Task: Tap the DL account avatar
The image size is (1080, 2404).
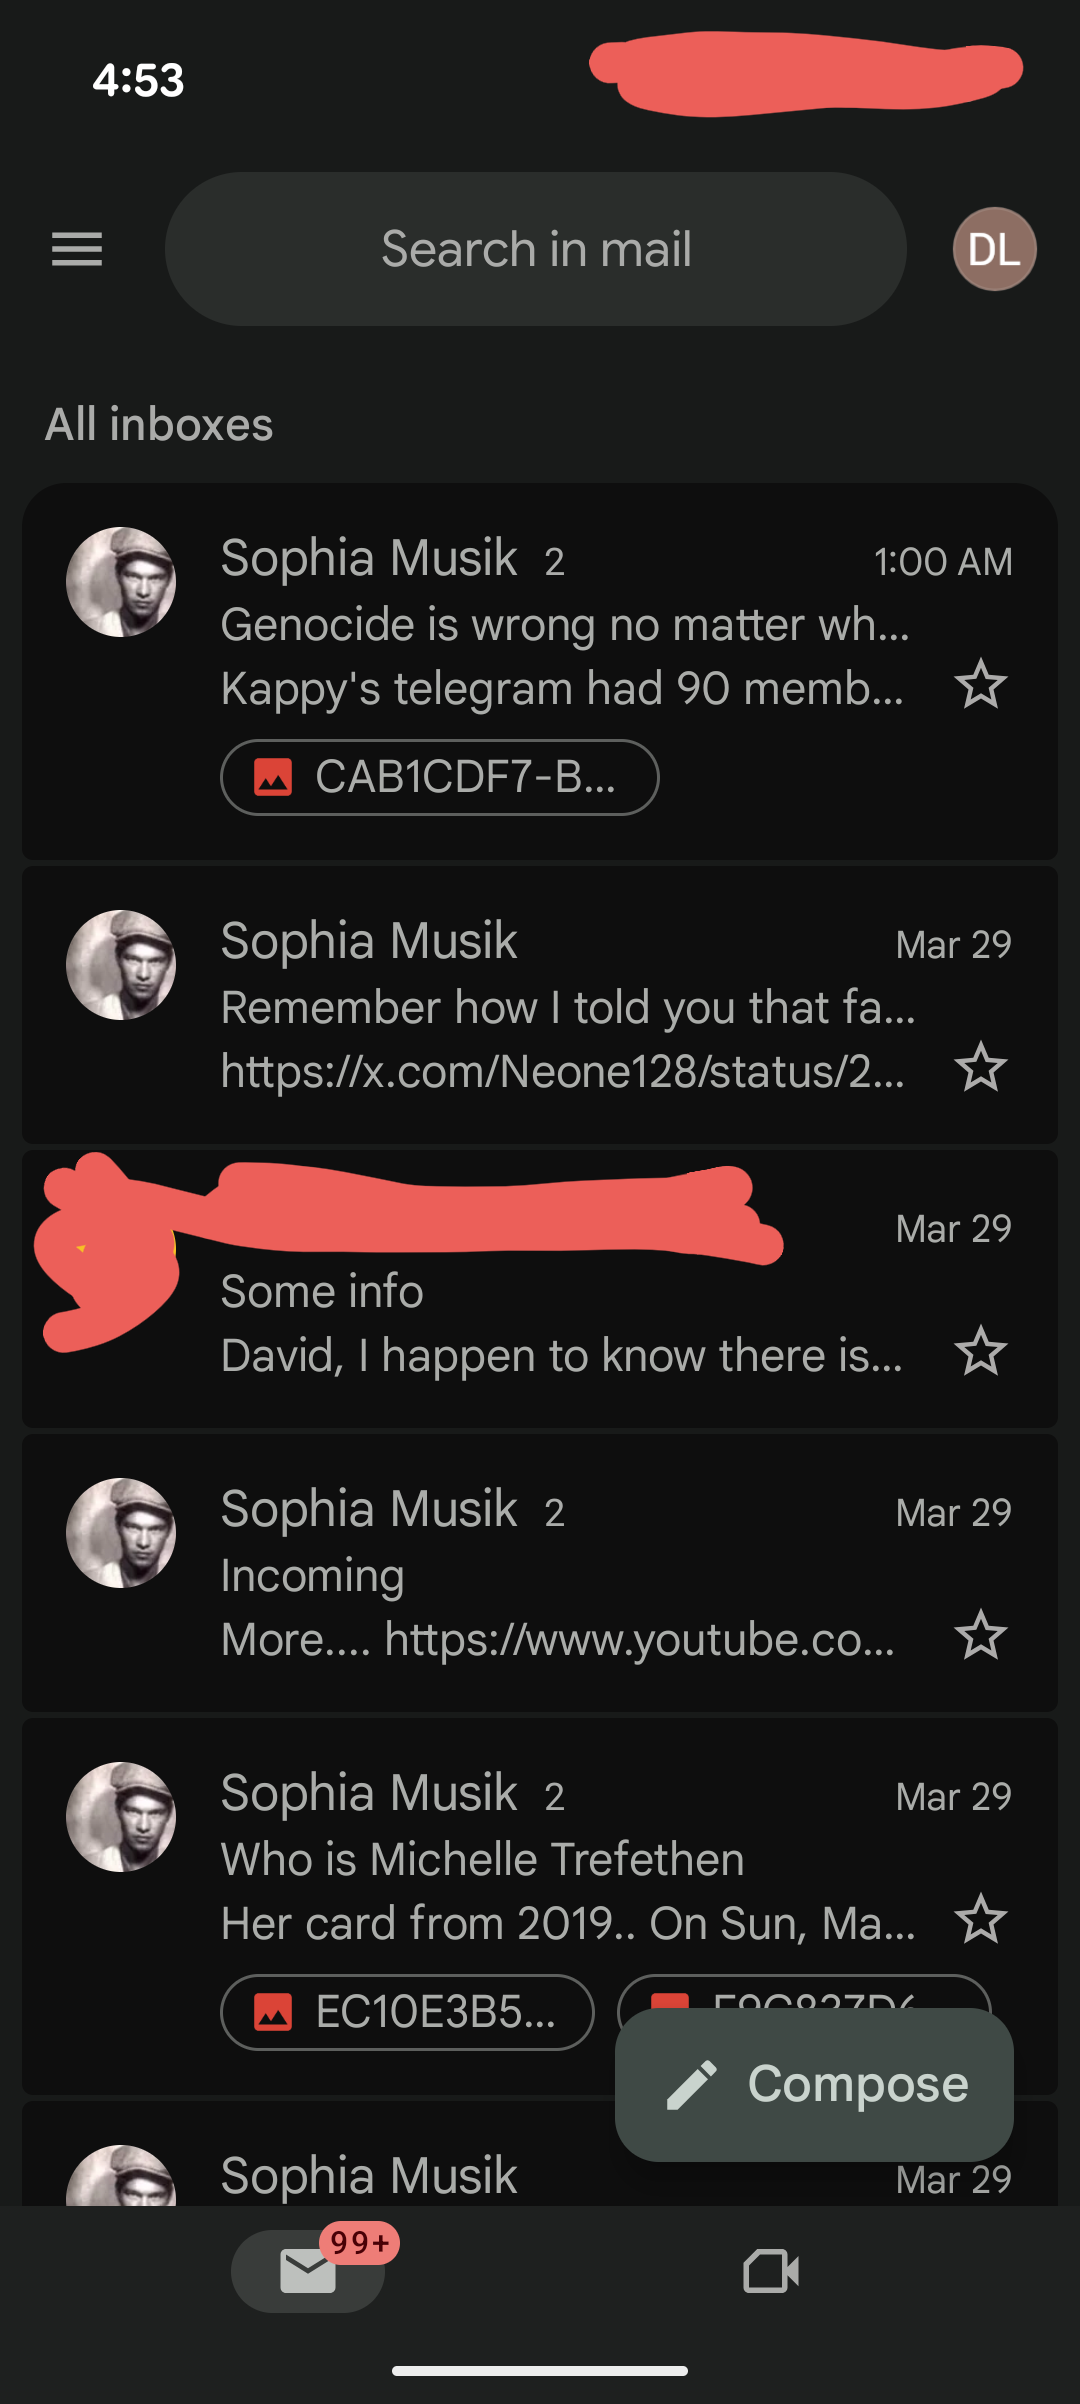Action: (x=994, y=249)
